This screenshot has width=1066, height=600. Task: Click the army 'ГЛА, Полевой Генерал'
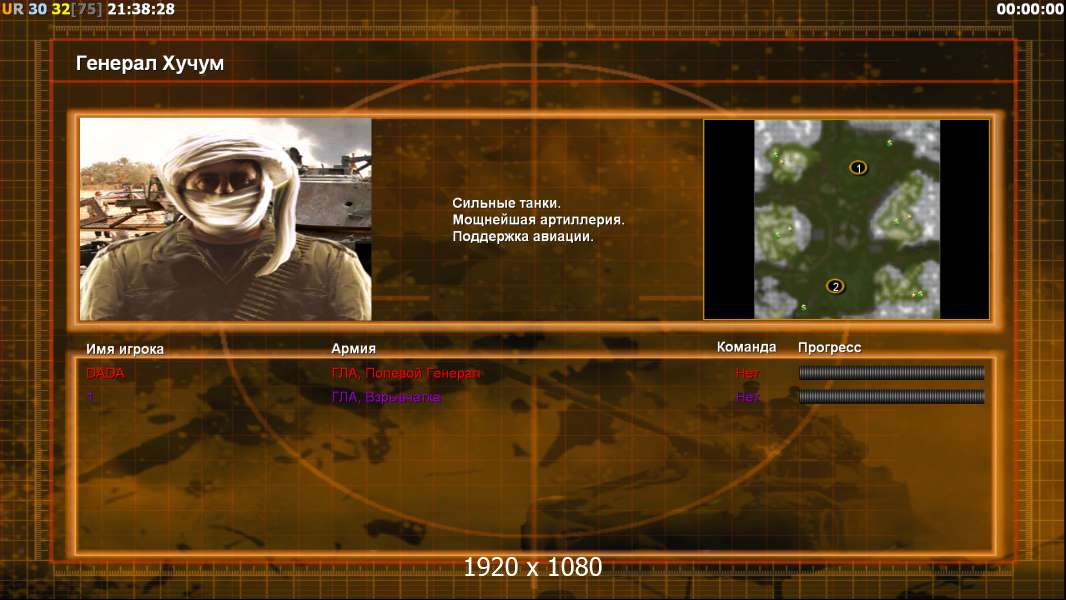[406, 373]
